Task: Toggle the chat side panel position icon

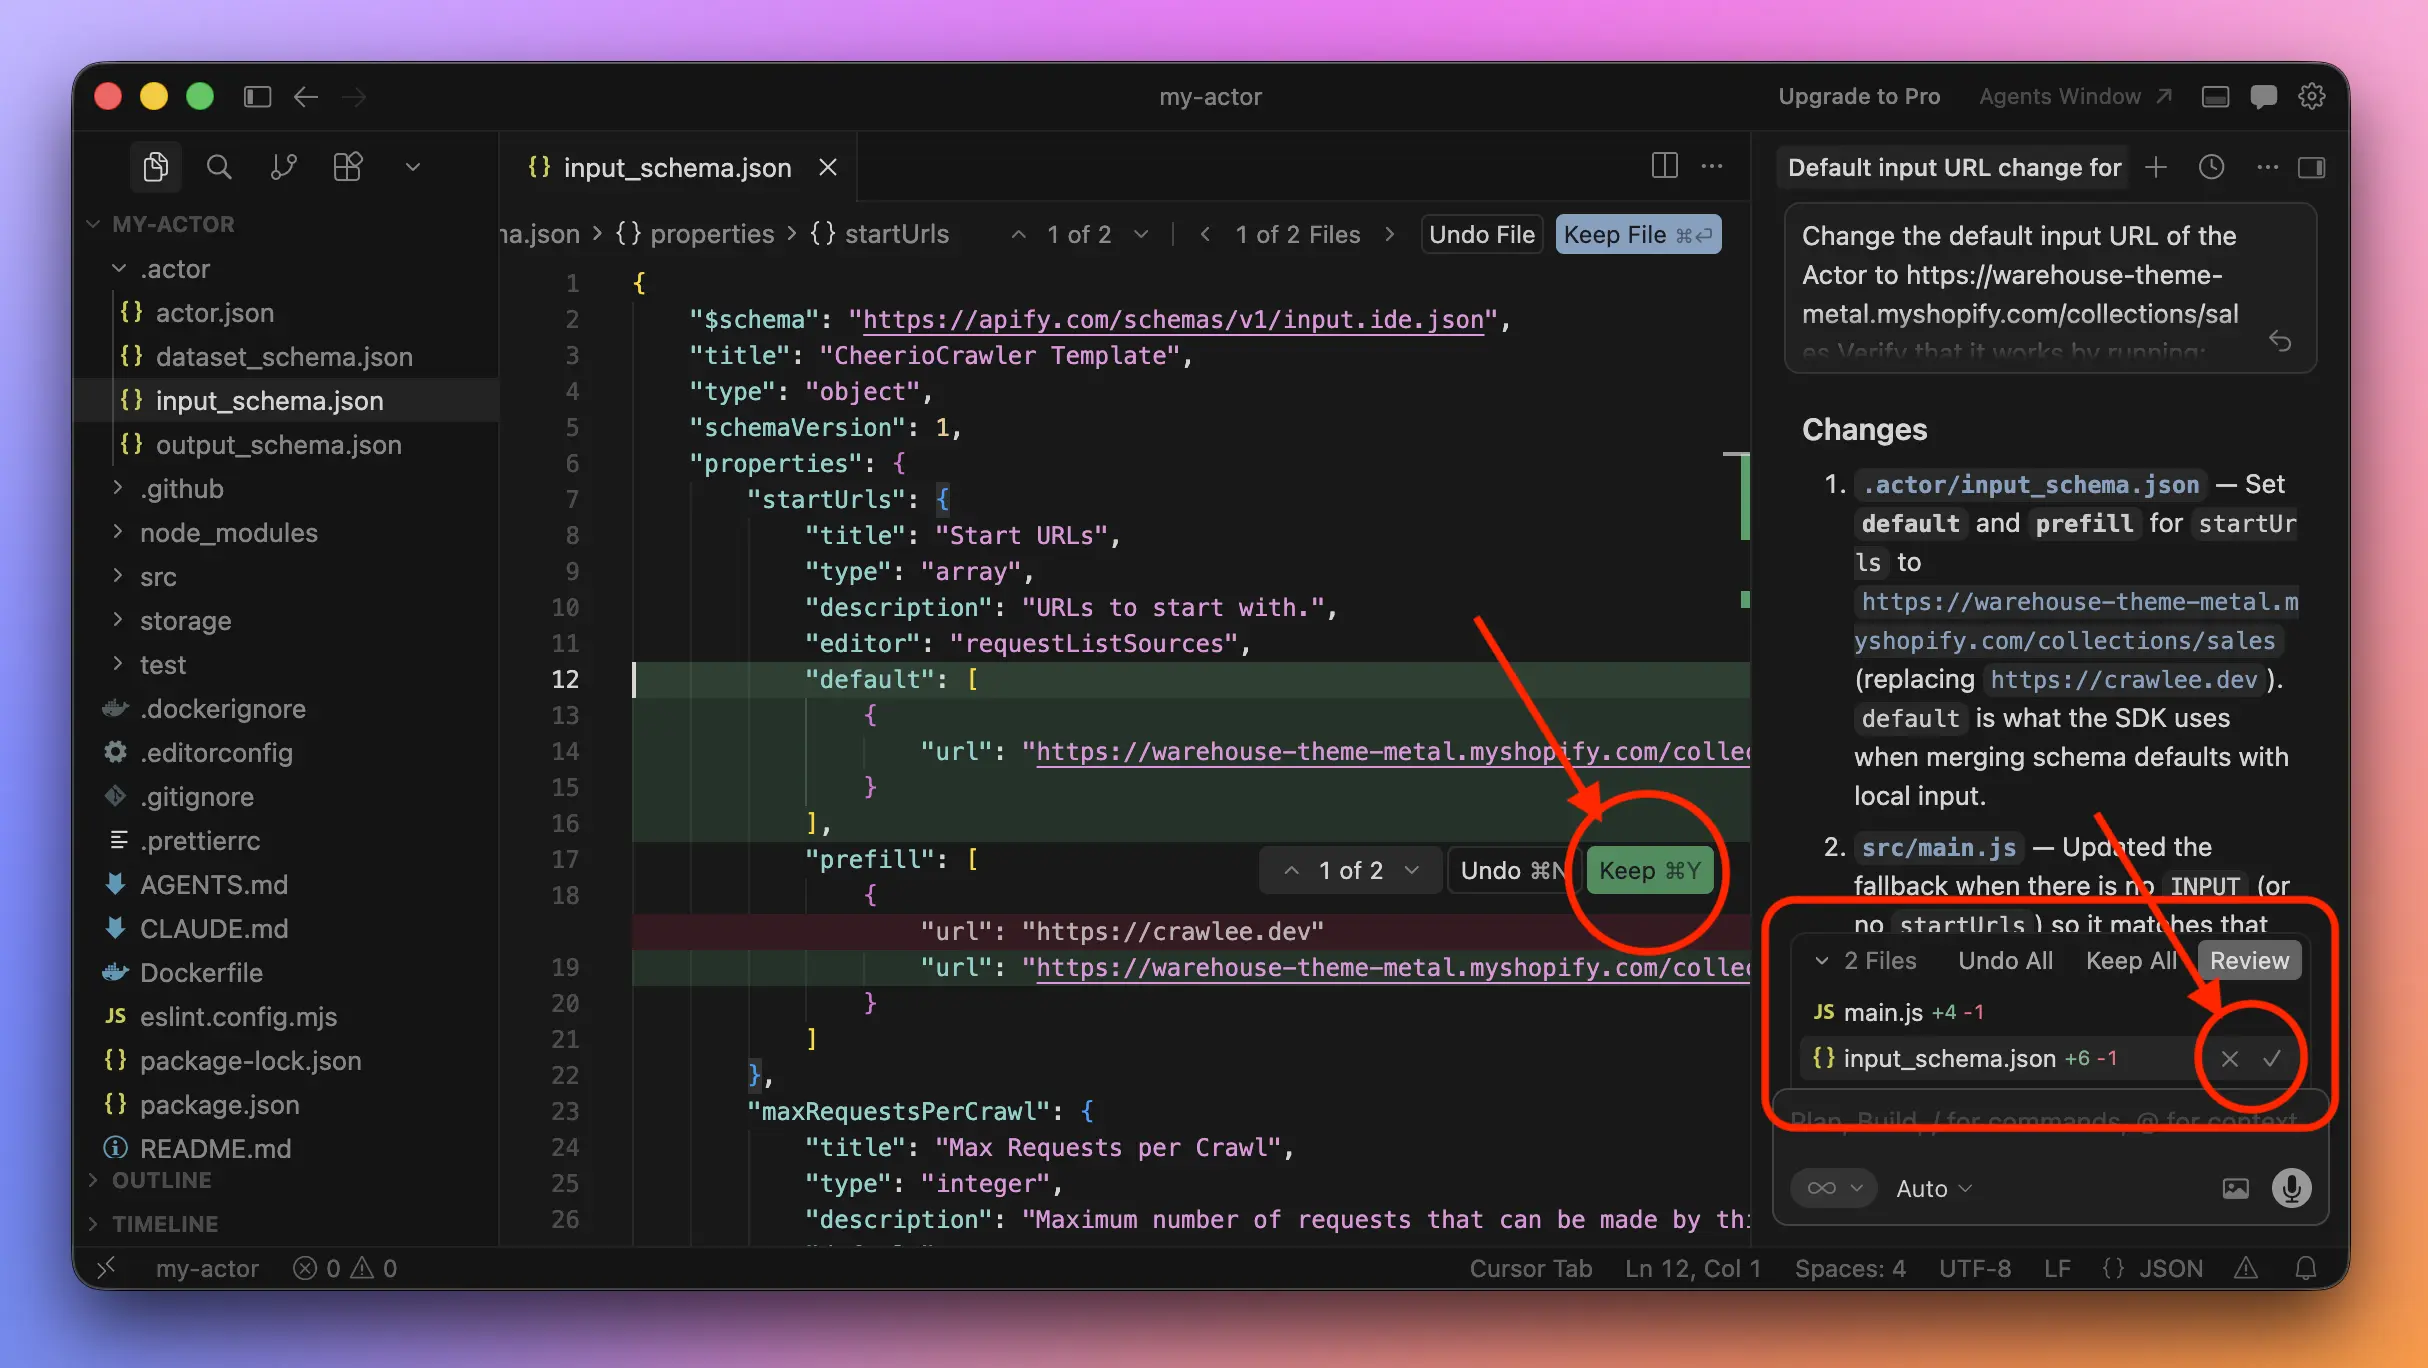Action: point(2312,167)
